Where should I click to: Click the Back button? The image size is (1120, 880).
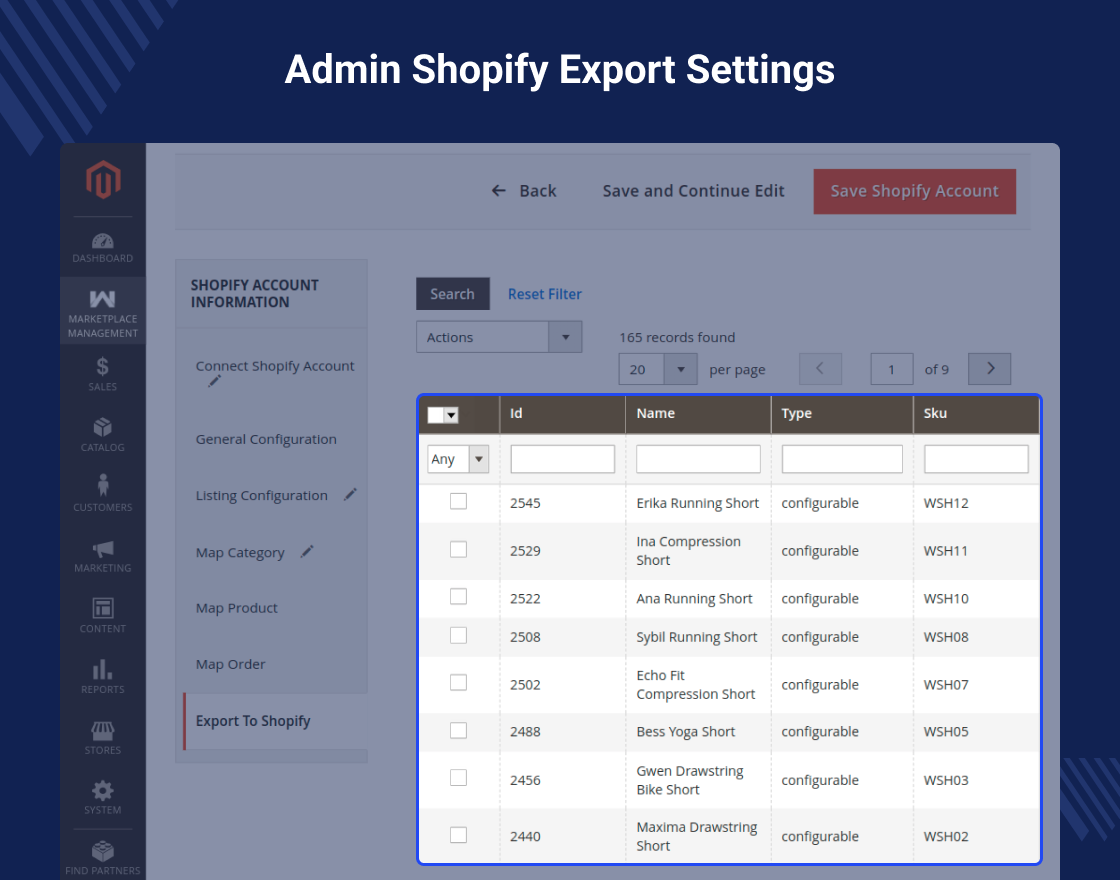click(524, 191)
